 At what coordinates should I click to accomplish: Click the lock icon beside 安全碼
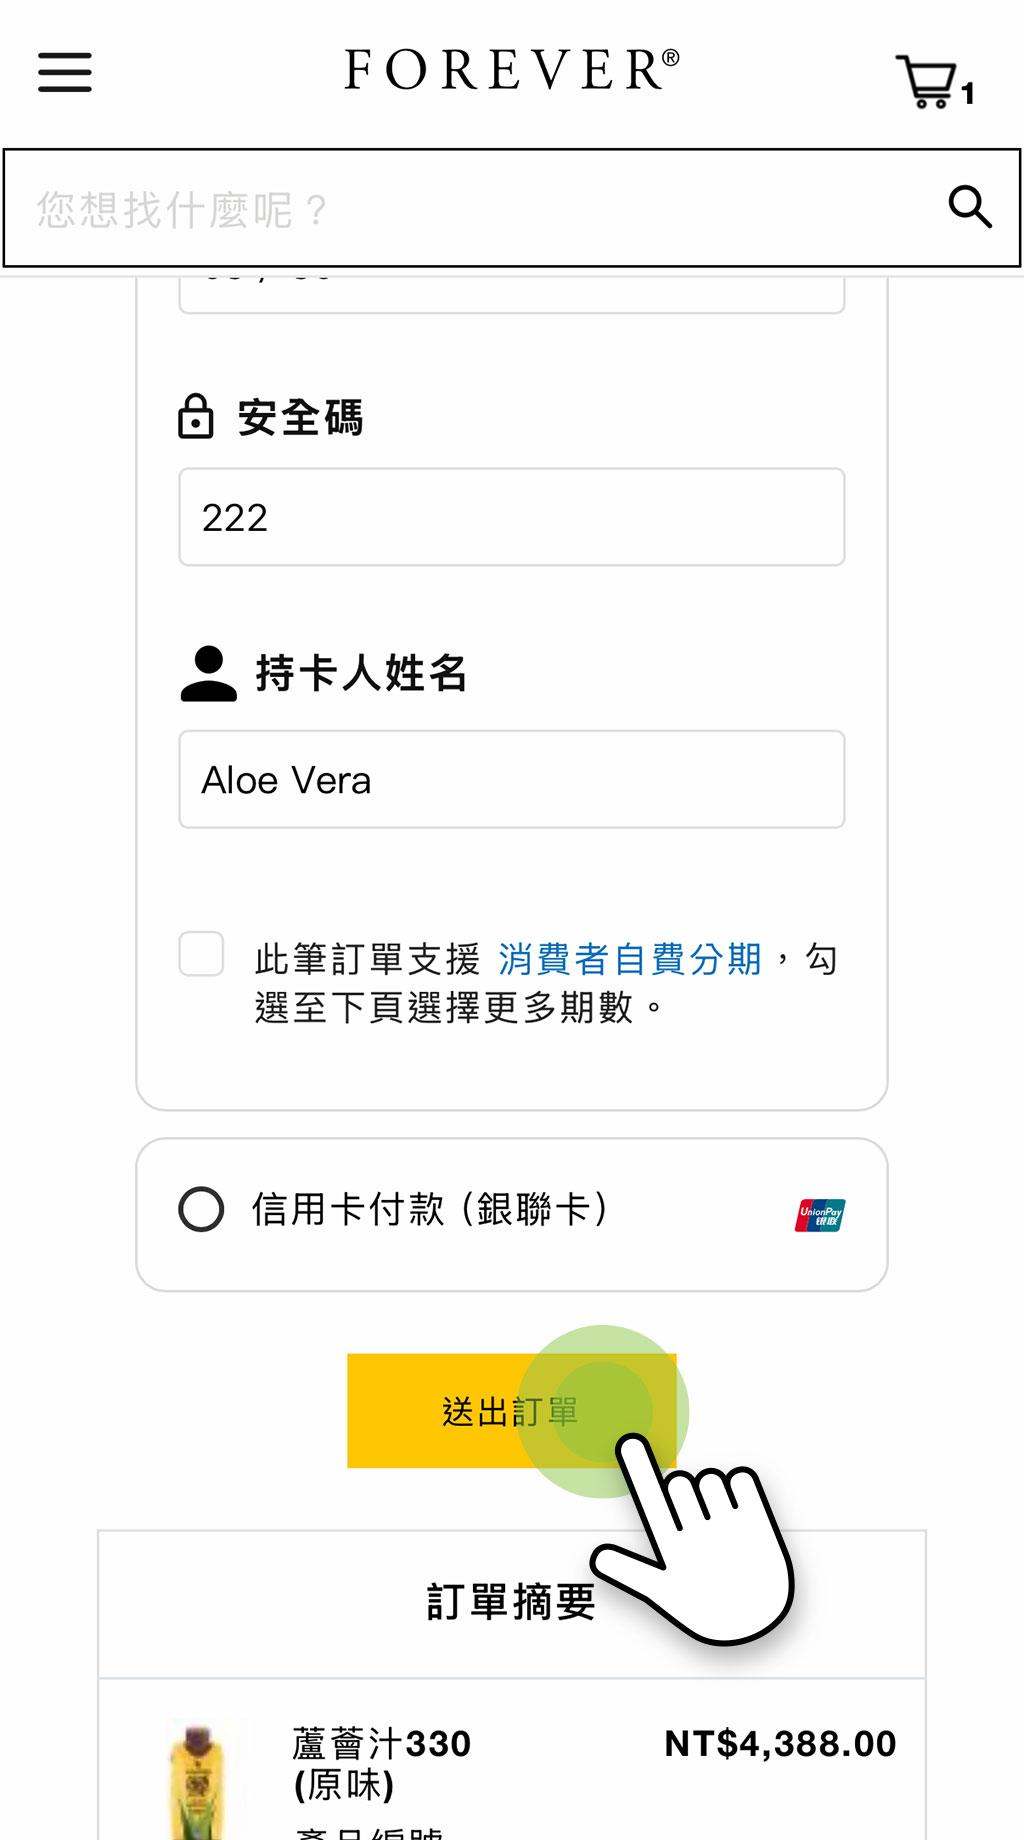coord(196,417)
